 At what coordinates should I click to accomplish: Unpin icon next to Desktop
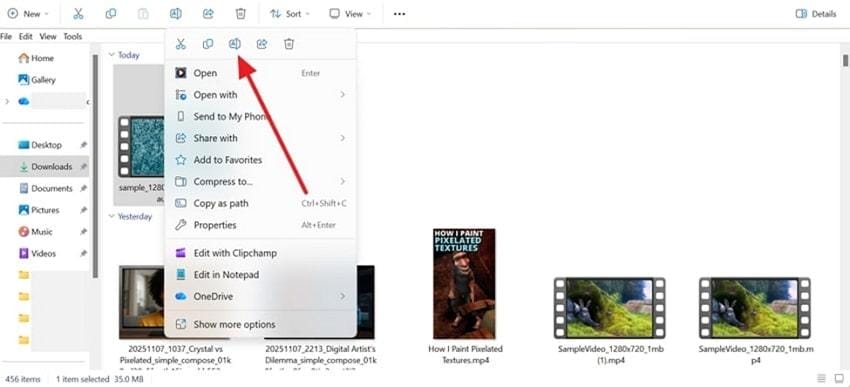click(x=83, y=145)
